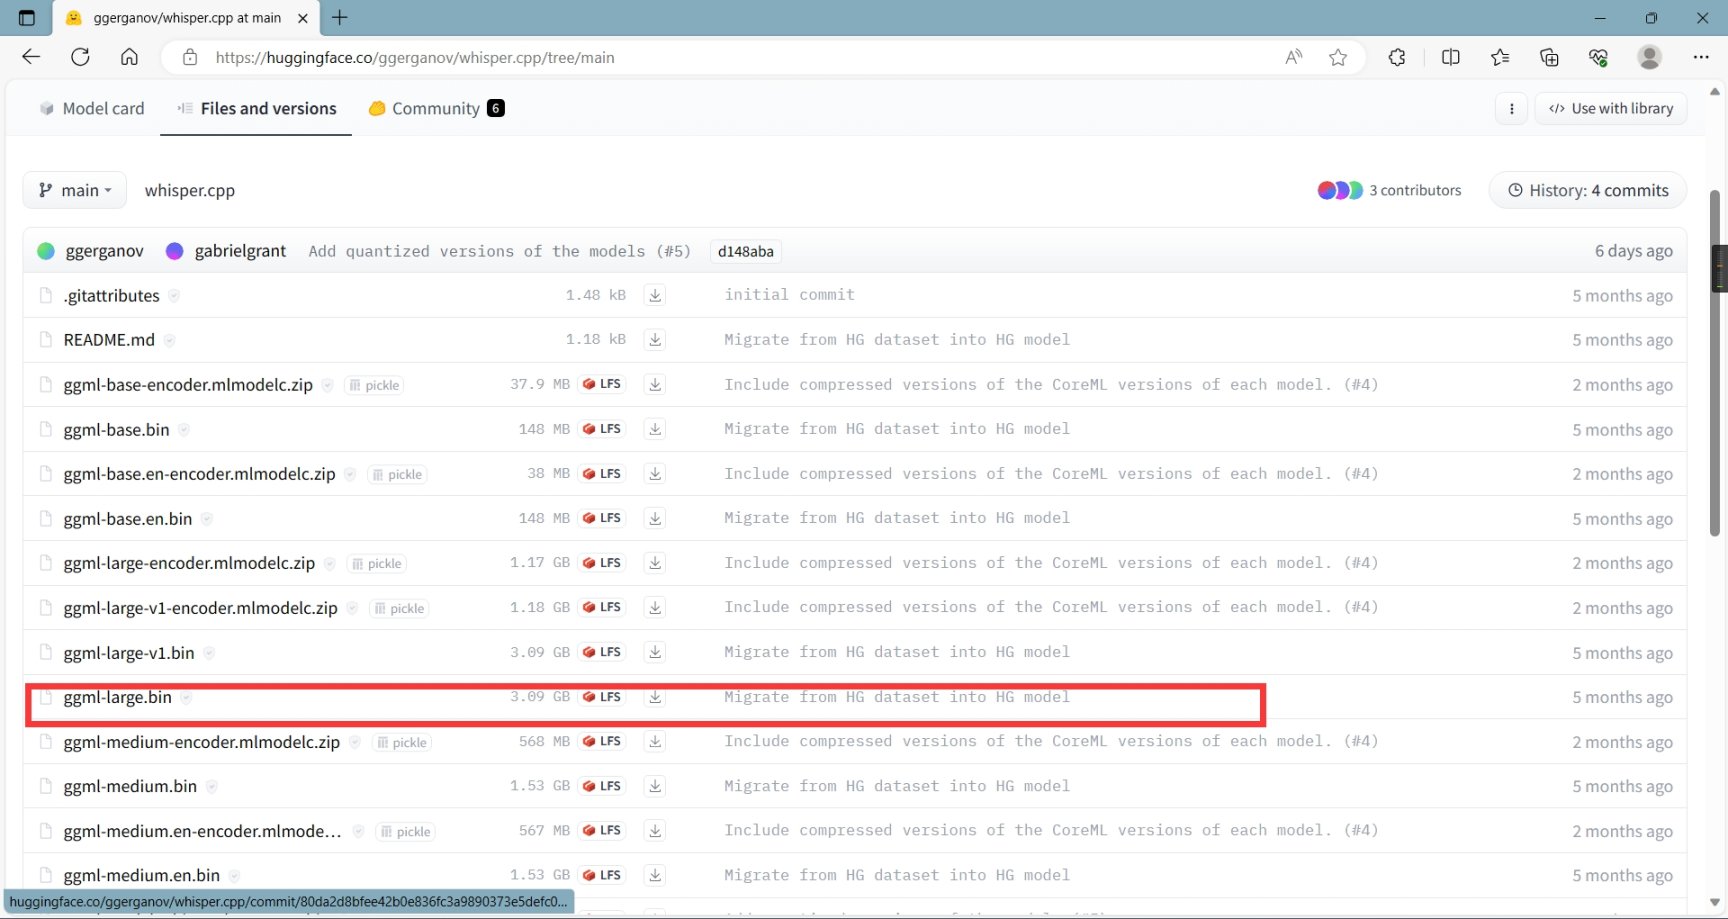This screenshot has height=919, width=1728.
Task: Open the README.md file
Action: [x=109, y=340]
